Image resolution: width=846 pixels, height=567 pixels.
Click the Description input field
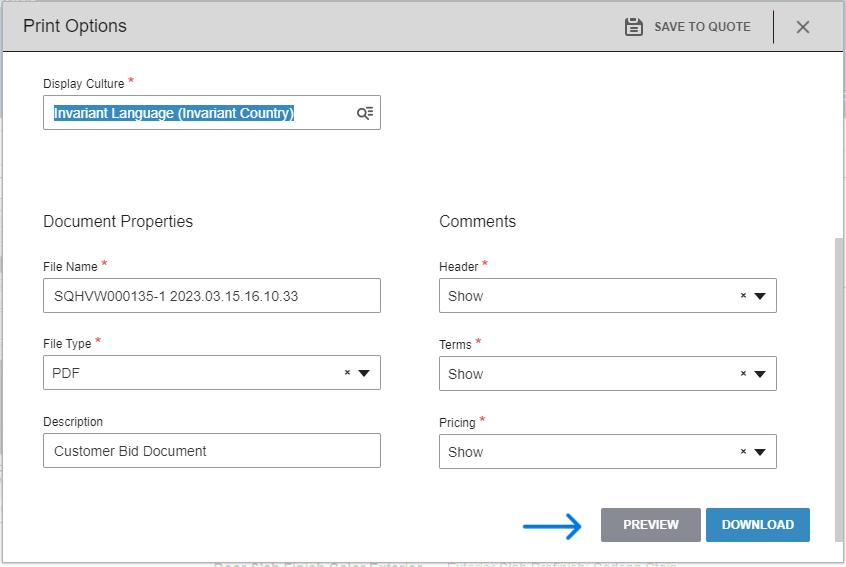click(x=212, y=451)
